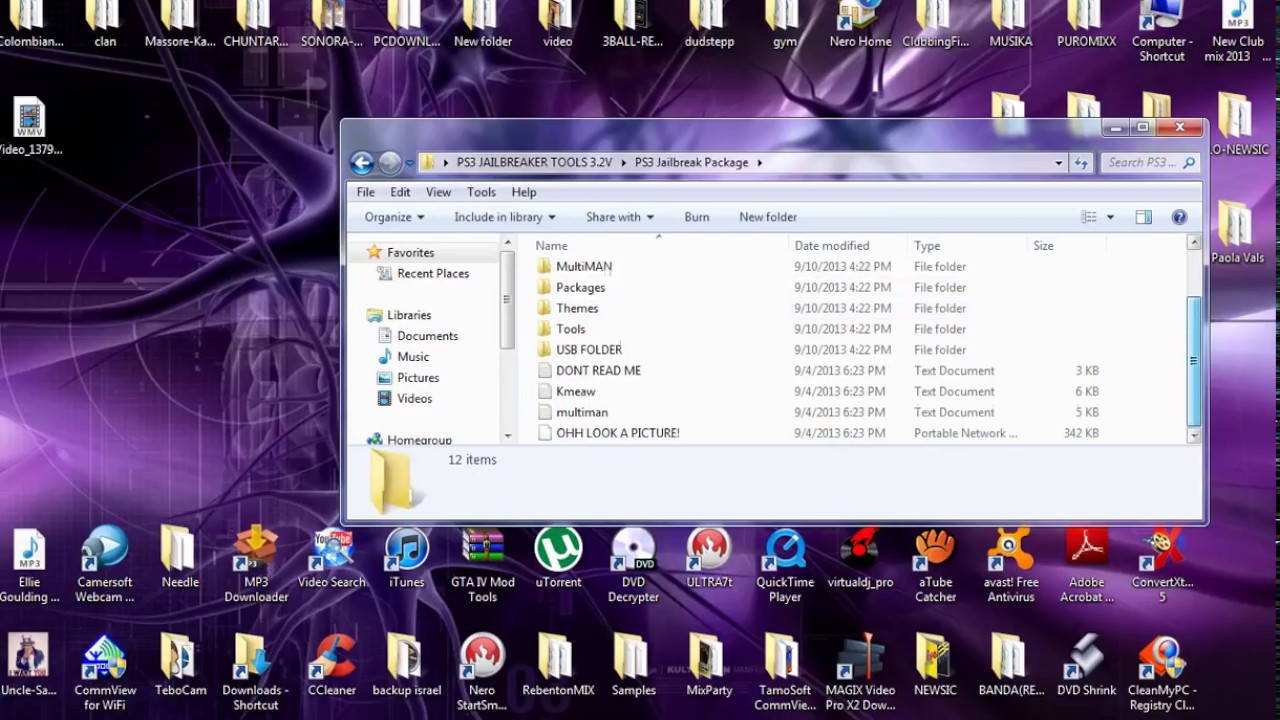Expand breadcrumb arrow after PS3 Jailbreak Package

pos(760,162)
